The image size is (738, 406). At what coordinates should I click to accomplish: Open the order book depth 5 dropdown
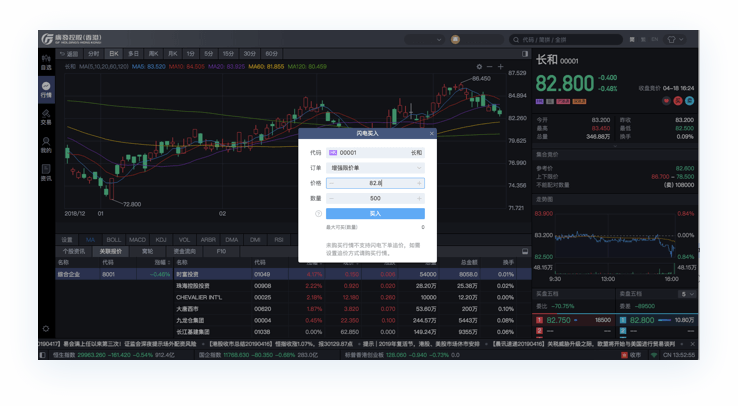(x=687, y=294)
